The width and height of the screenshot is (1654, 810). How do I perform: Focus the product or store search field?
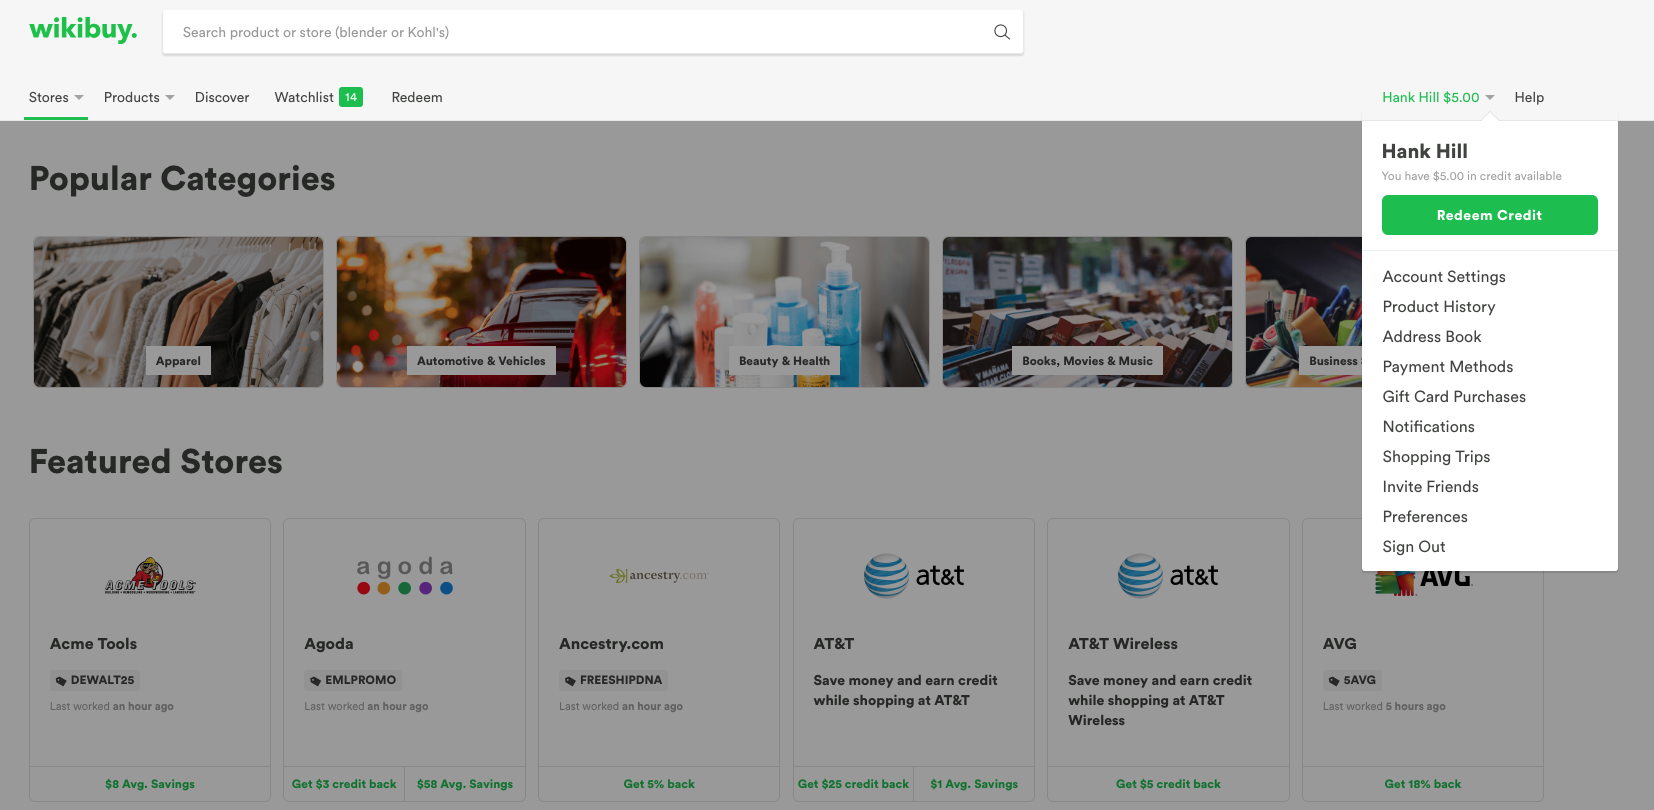pos(593,32)
